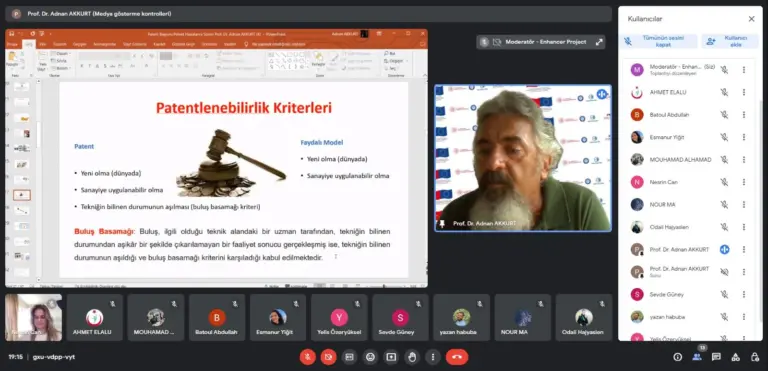Turn on your microphone in bottom bar
The height and width of the screenshot is (371, 768).
pos(307,357)
